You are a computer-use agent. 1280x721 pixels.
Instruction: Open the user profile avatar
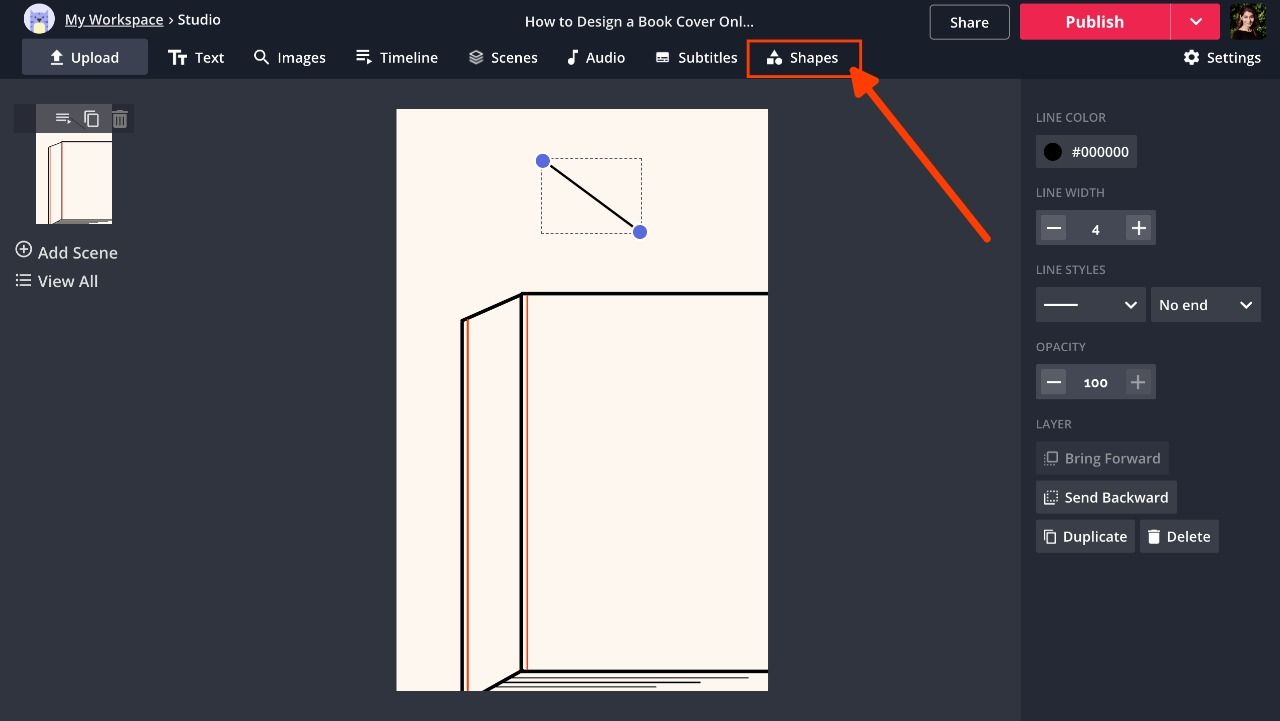tap(1247, 21)
